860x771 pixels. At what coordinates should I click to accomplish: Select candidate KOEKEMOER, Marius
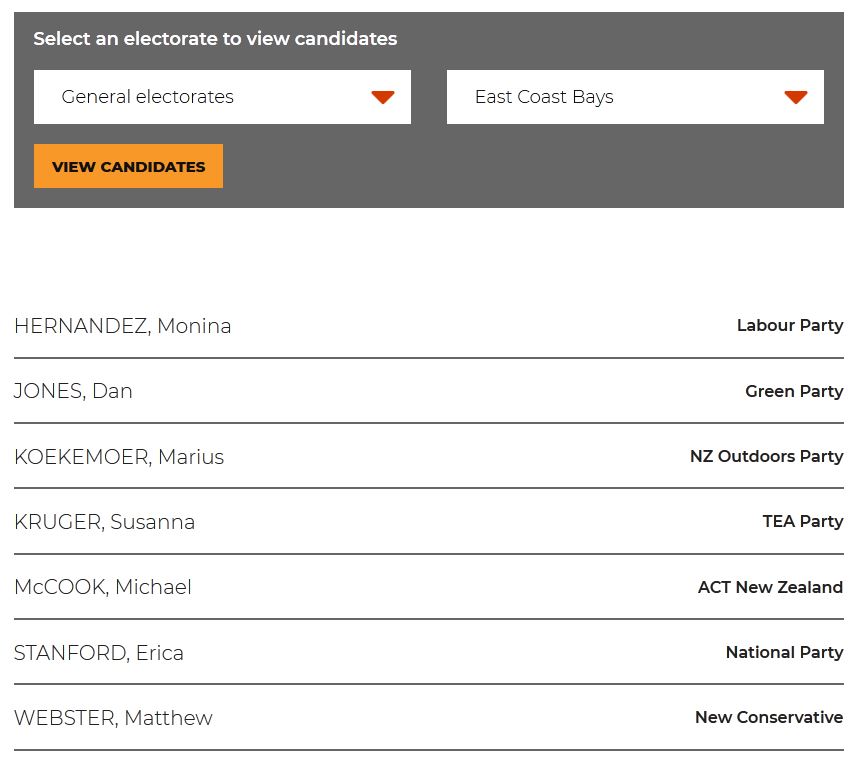(119, 457)
